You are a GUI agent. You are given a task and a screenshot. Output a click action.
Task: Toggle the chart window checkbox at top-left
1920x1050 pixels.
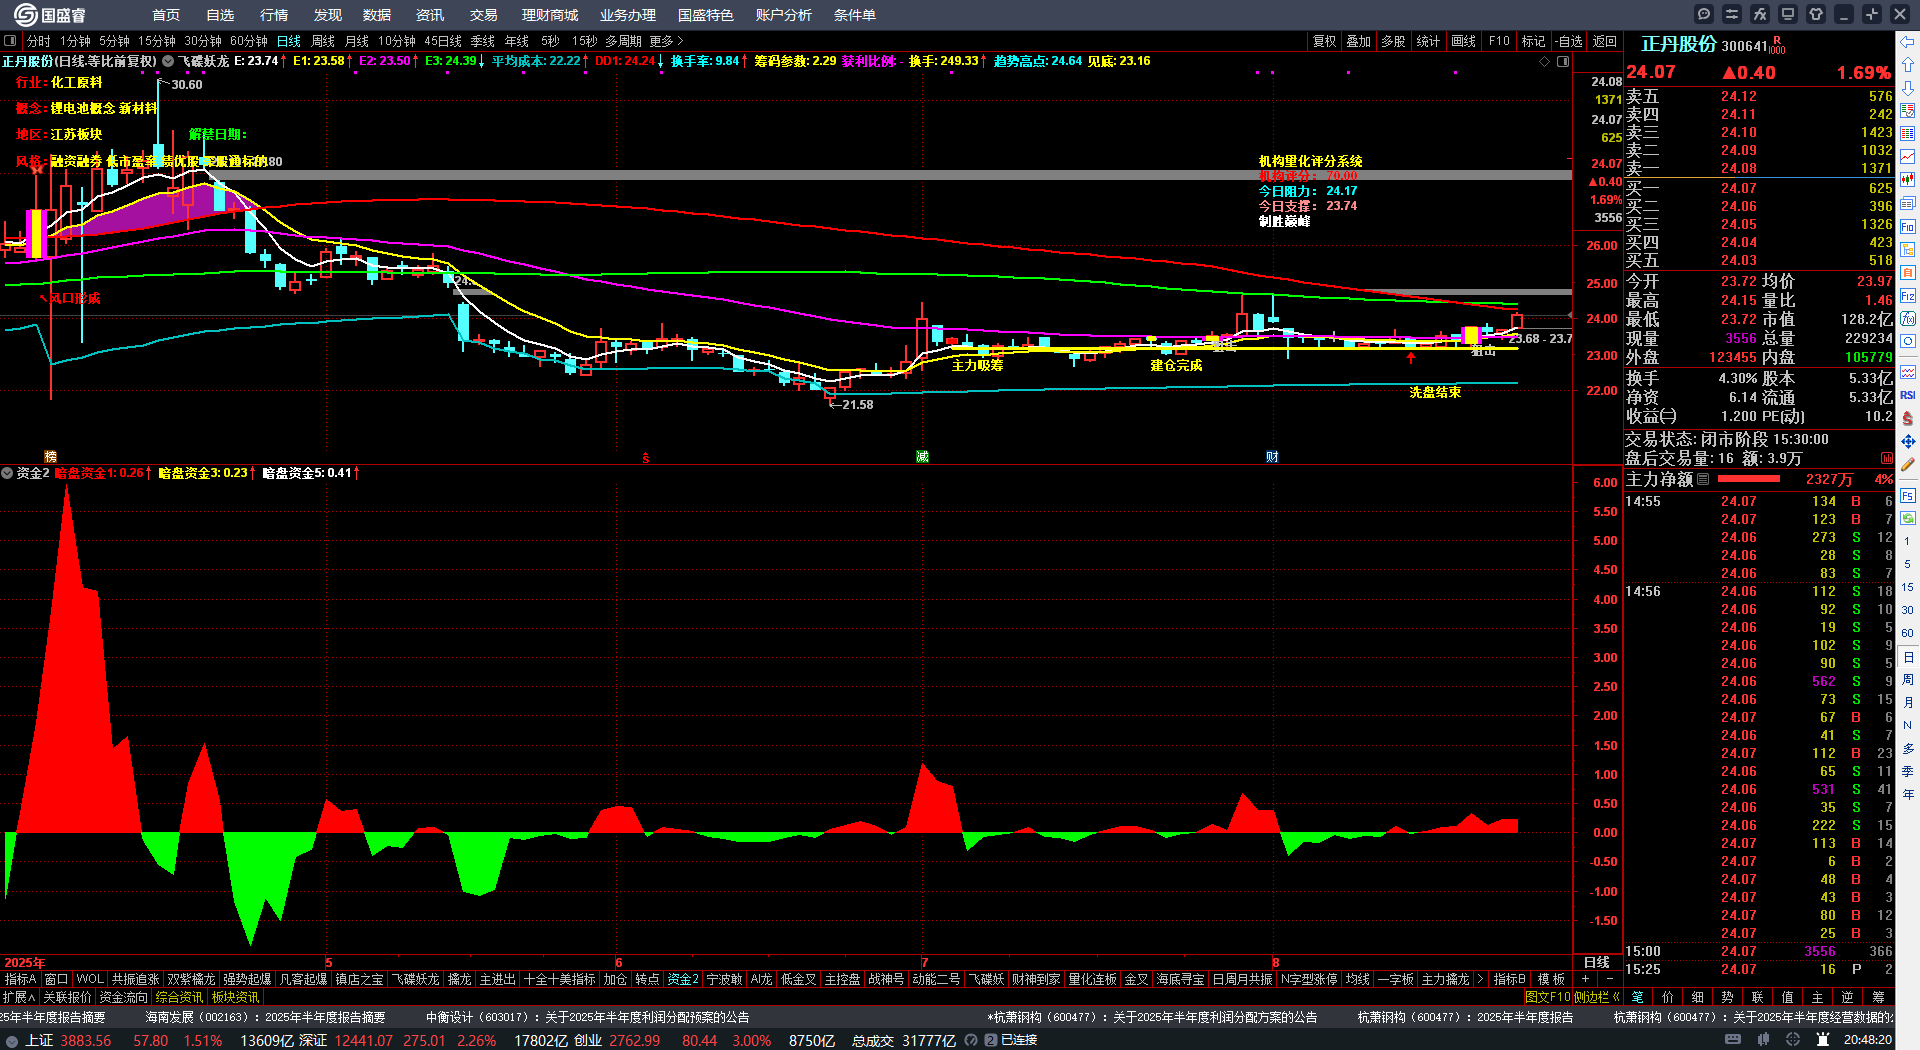point(10,41)
